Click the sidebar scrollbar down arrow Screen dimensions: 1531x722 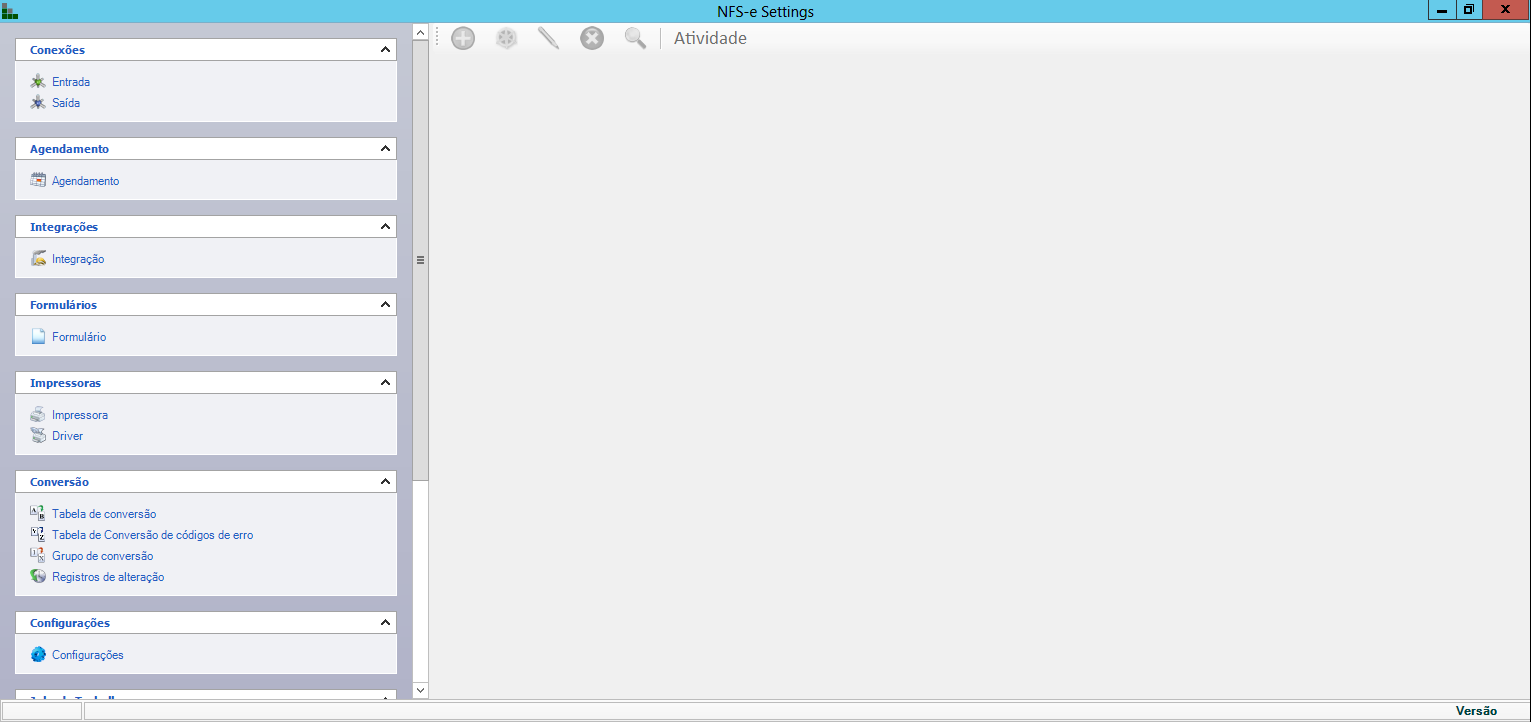coord(421,690)
